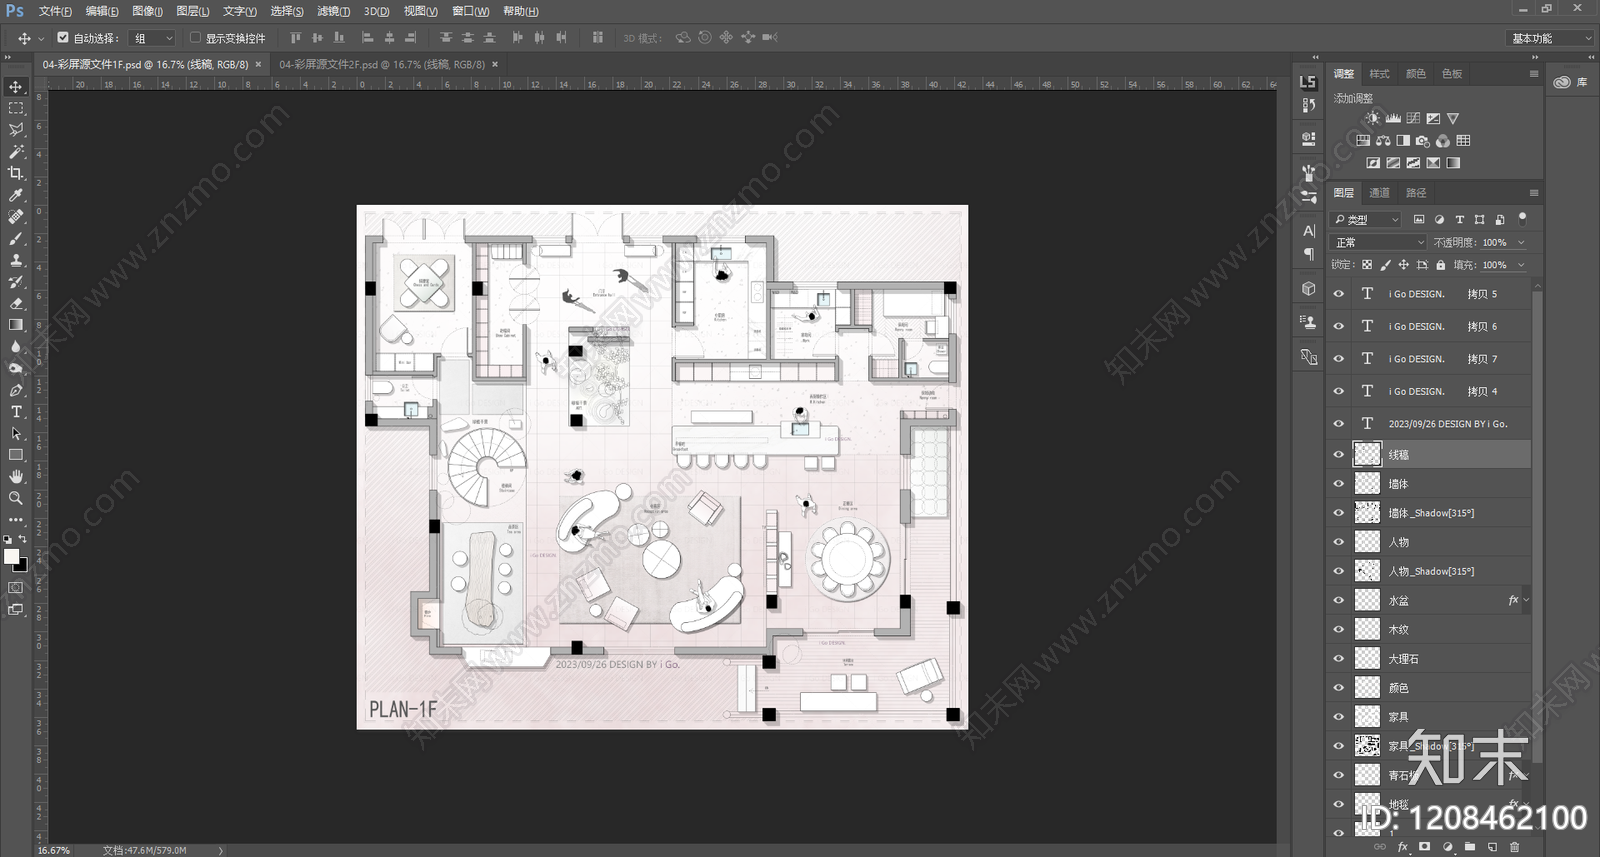Switch to the 通道 tab
Screen dimensions: 1600x857
(1380, 193)
